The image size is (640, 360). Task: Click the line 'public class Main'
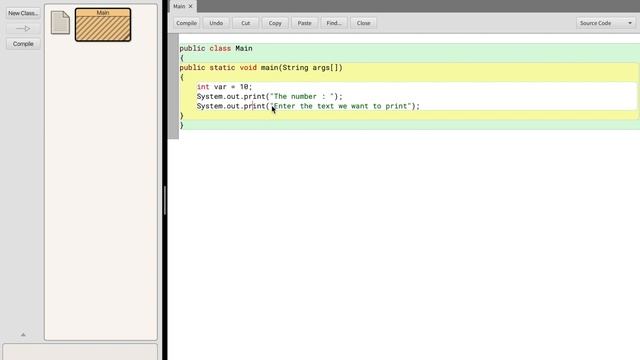click(x=216, y=48)
